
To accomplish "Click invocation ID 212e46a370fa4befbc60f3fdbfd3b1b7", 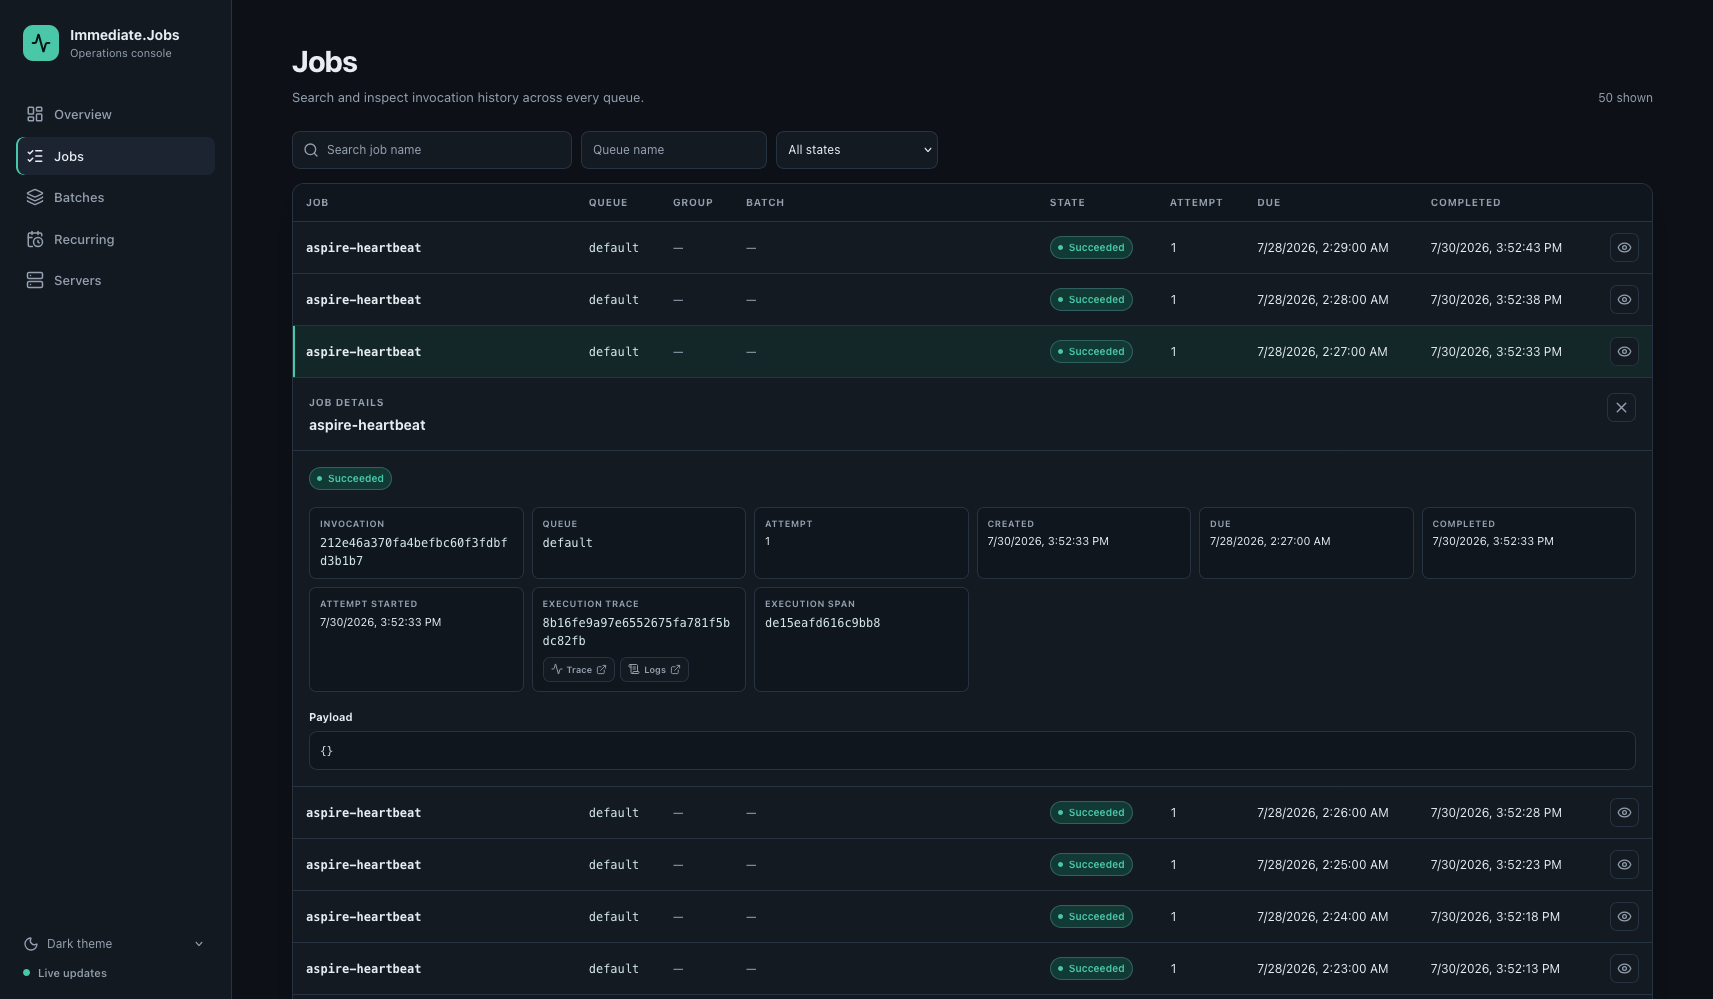I will pos(414,552).
